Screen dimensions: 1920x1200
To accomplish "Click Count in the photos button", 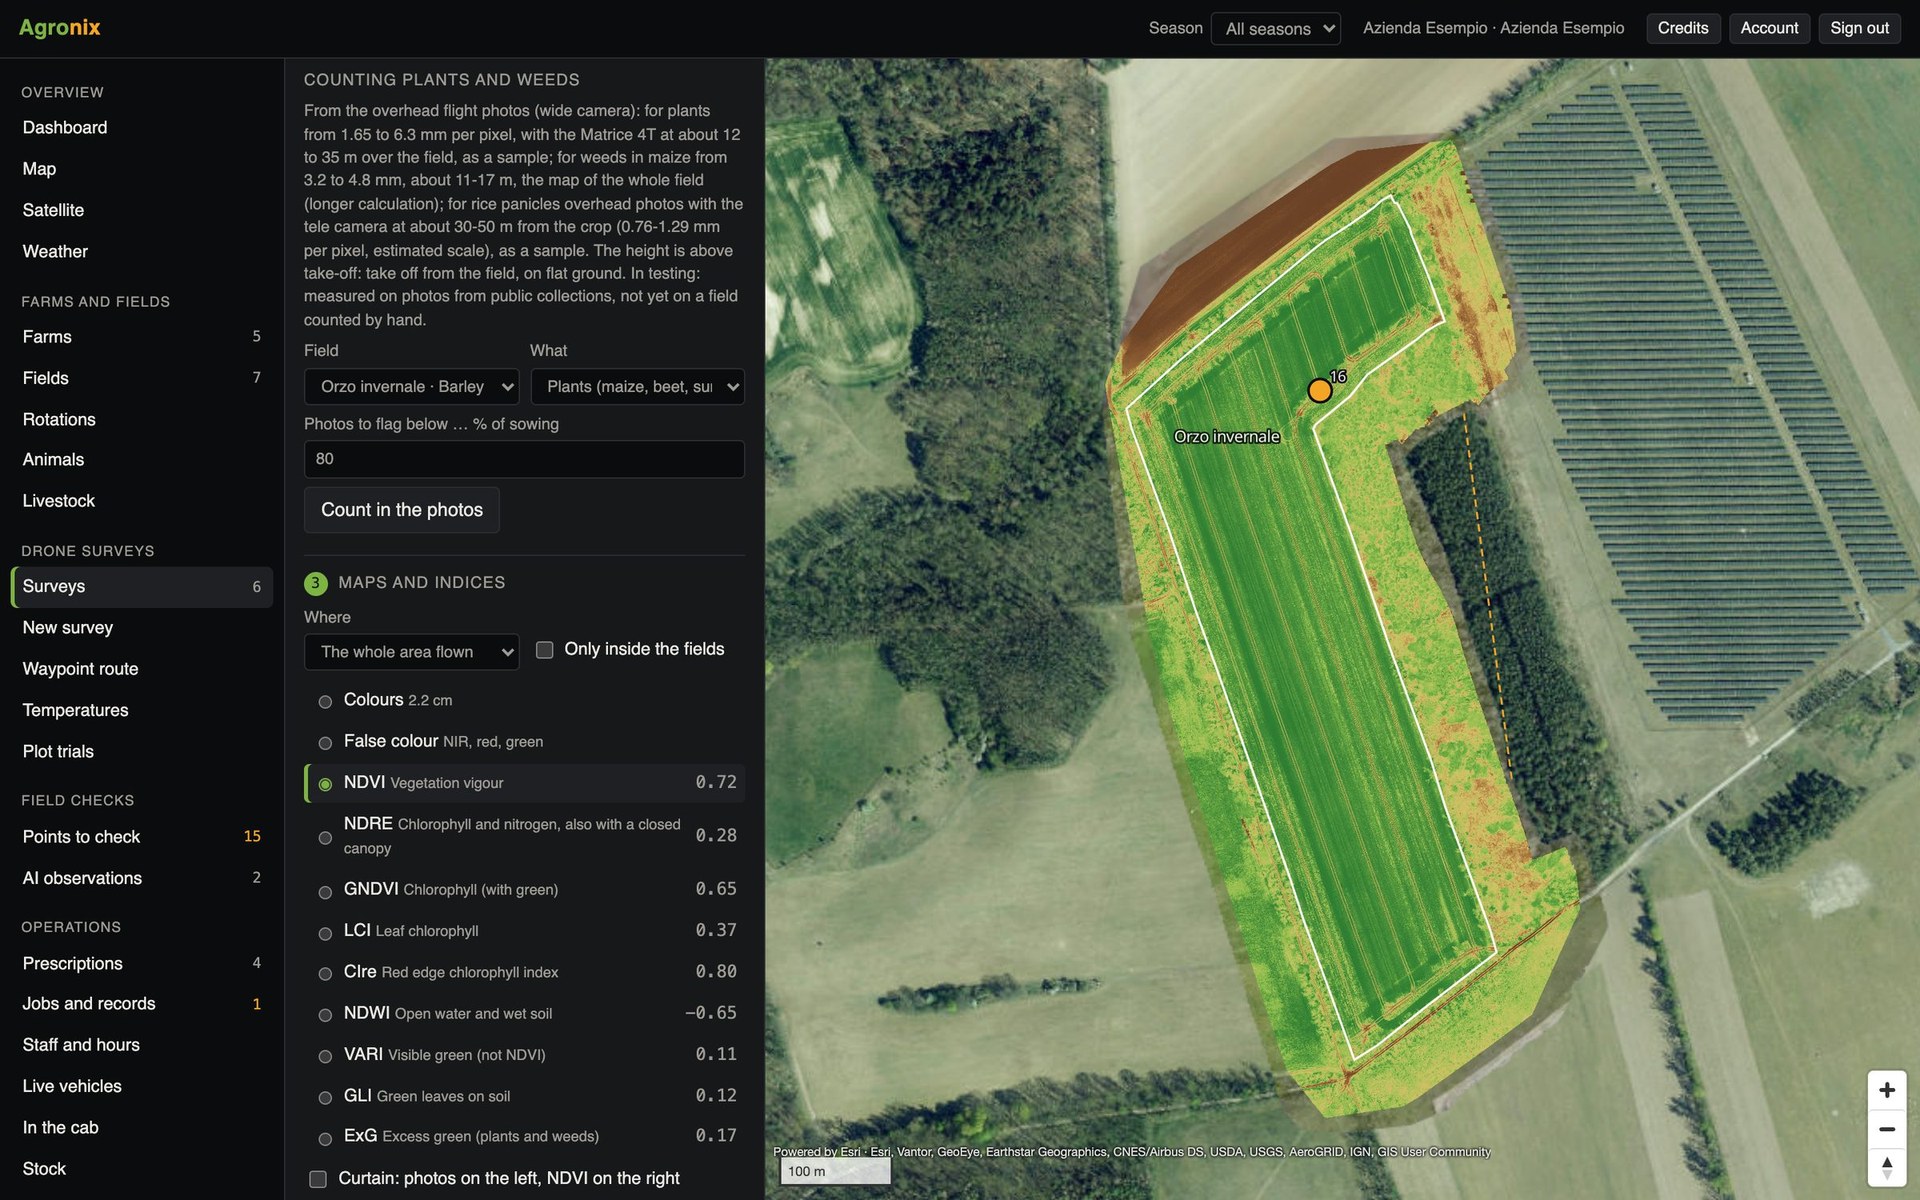I will pos(402,510).
